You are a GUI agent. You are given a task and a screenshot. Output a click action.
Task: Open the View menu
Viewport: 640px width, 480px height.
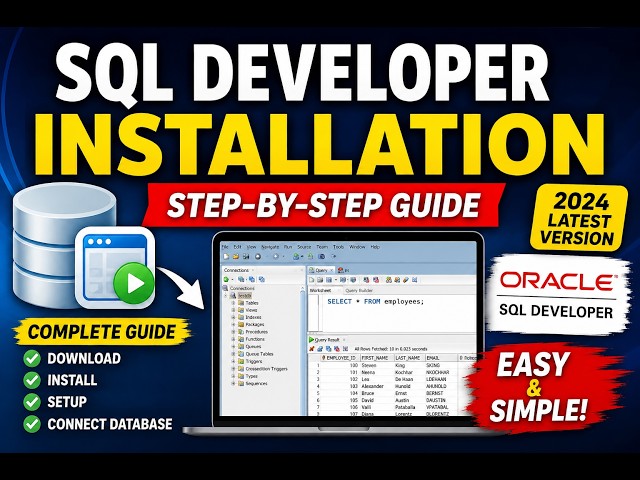pyautogui.click(x=251, y=247)
